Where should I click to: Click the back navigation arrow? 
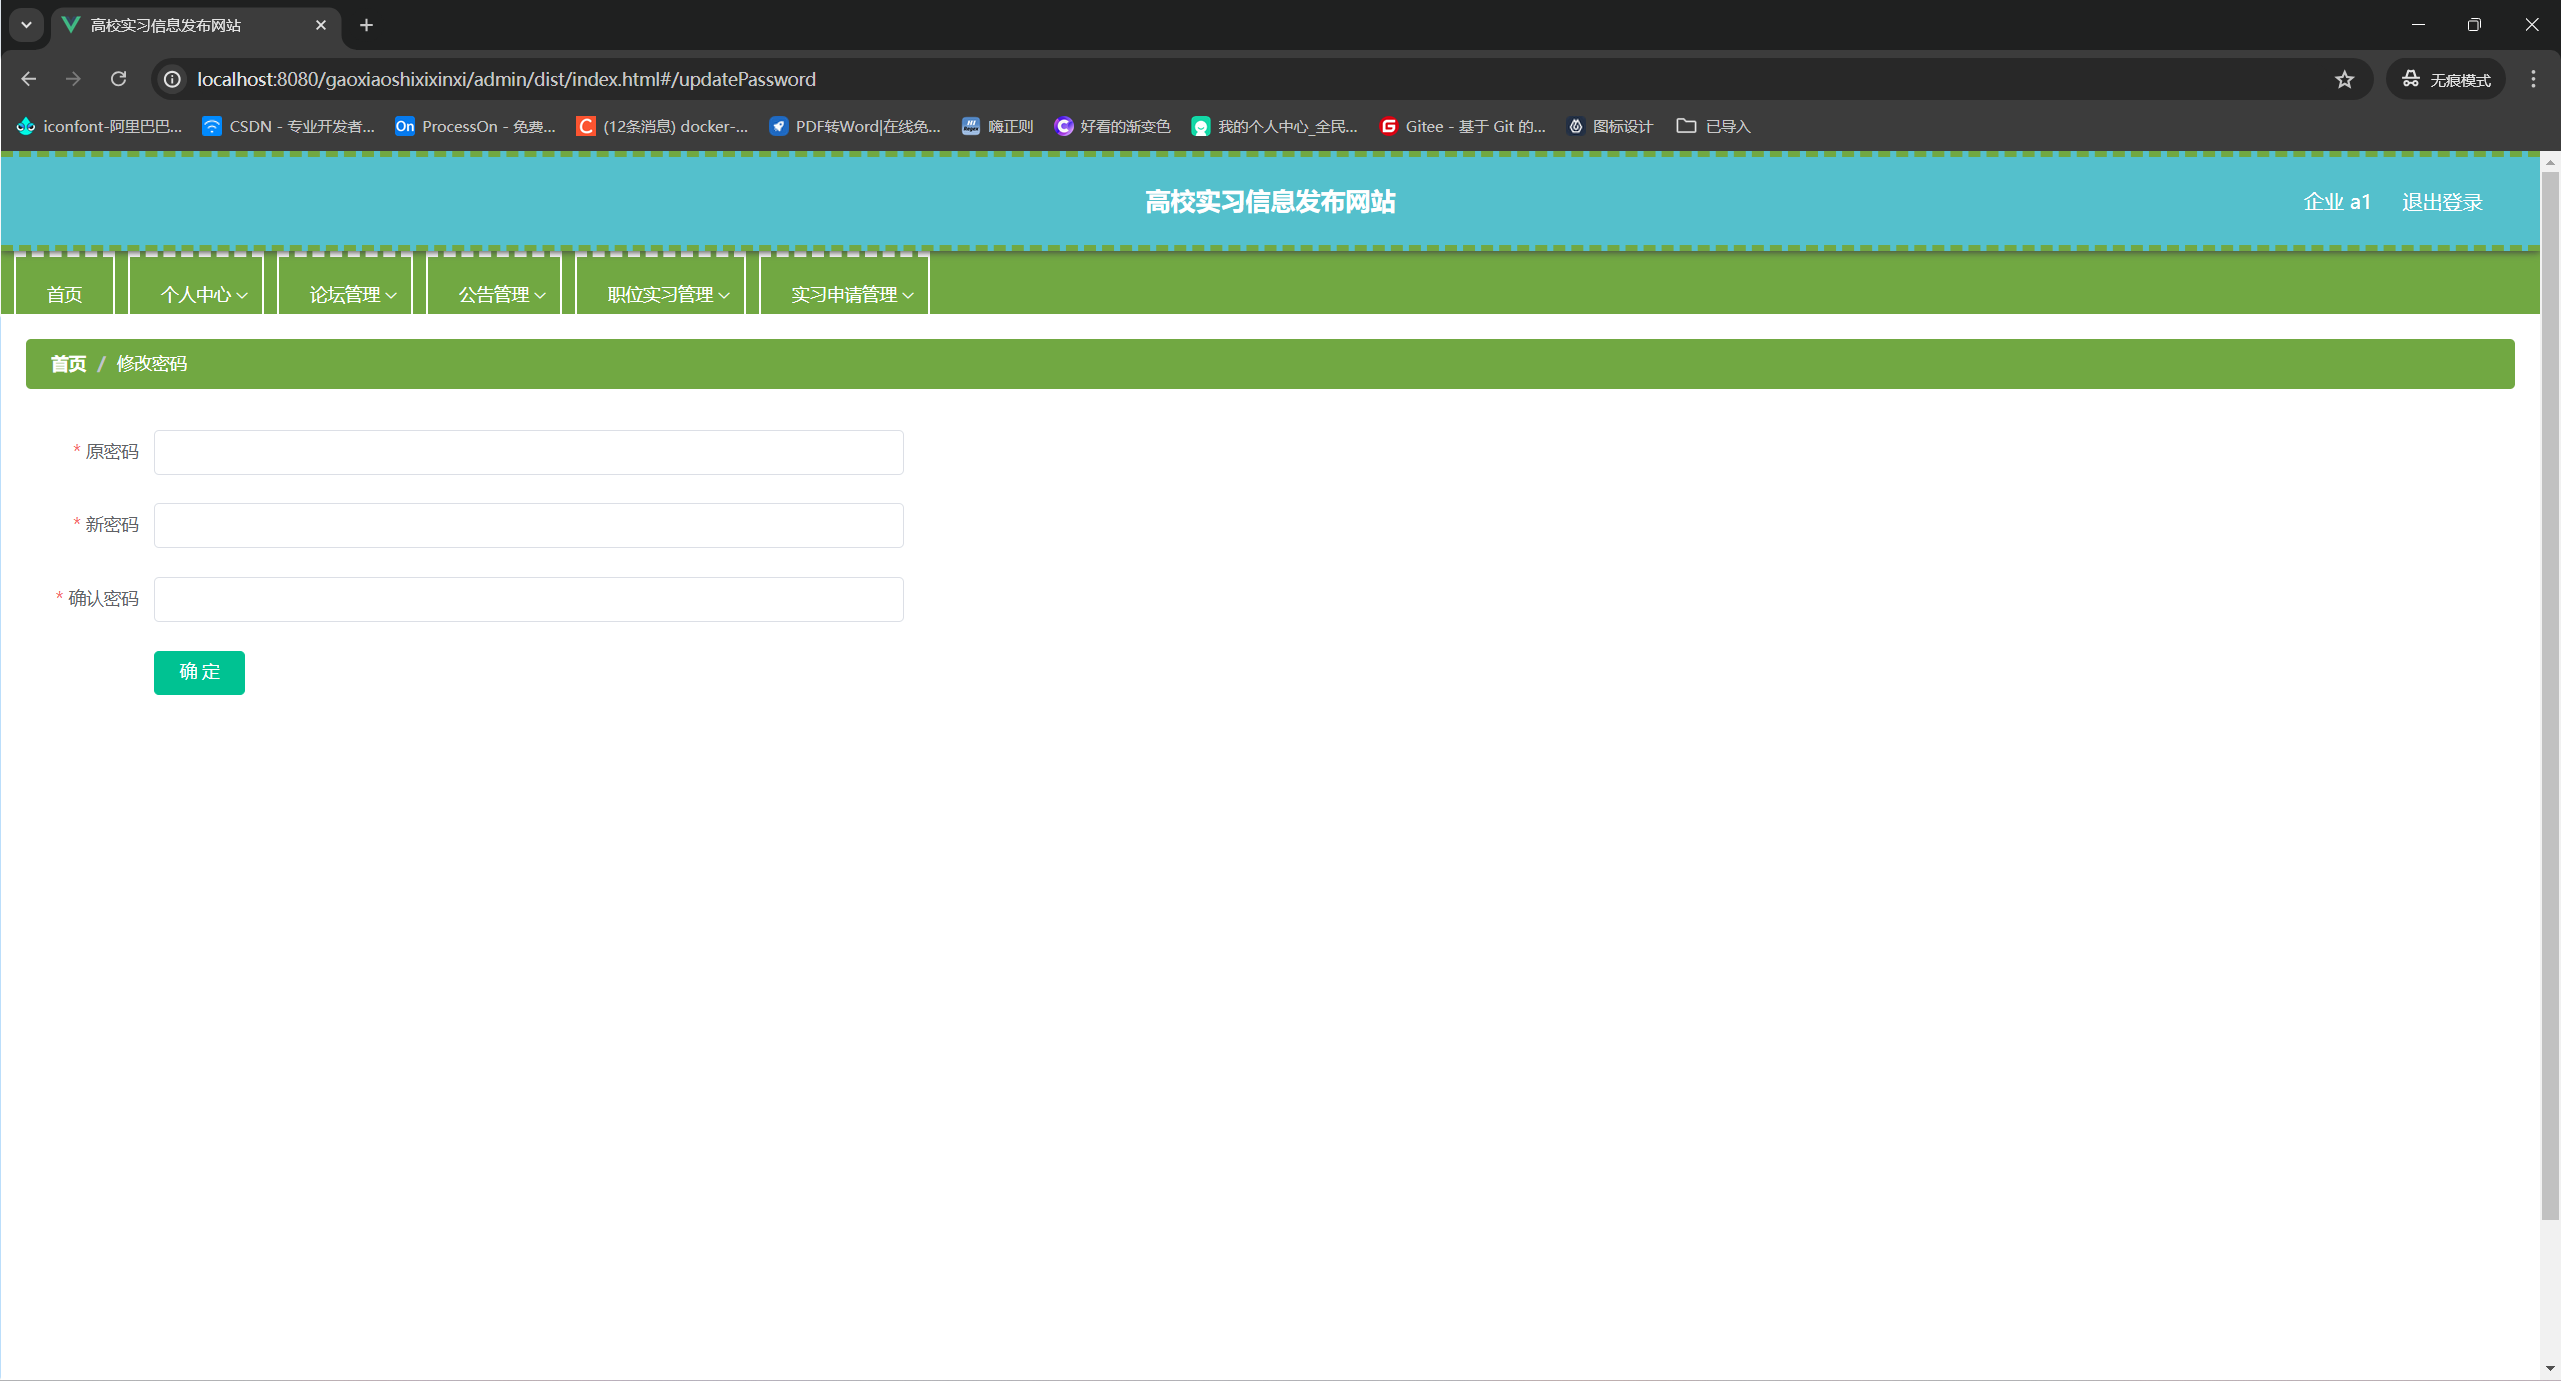(x=28, y=79)
